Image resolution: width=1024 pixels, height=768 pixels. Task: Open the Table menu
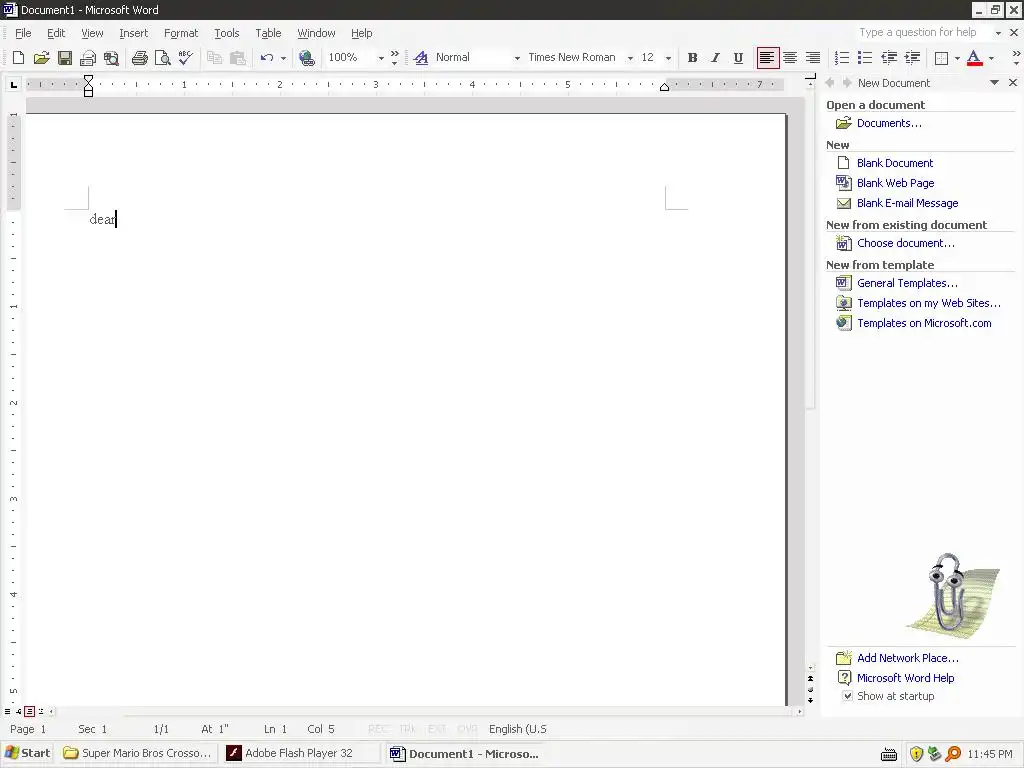268,33
